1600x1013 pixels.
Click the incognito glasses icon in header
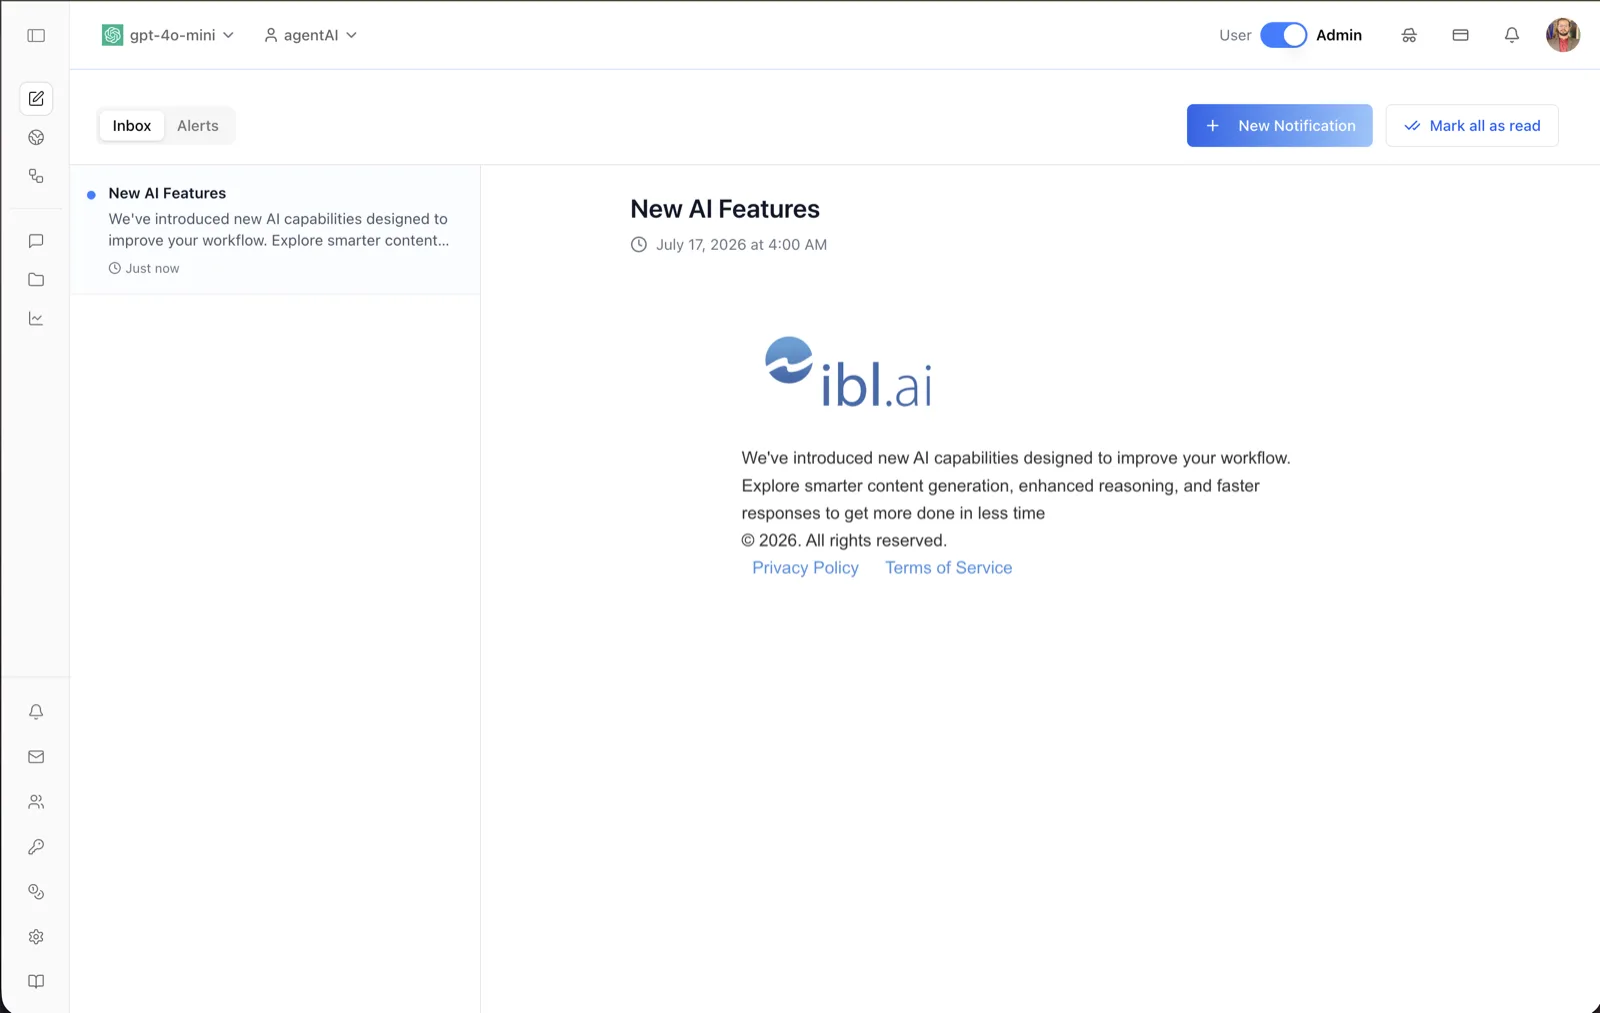tap(1409, 35)
